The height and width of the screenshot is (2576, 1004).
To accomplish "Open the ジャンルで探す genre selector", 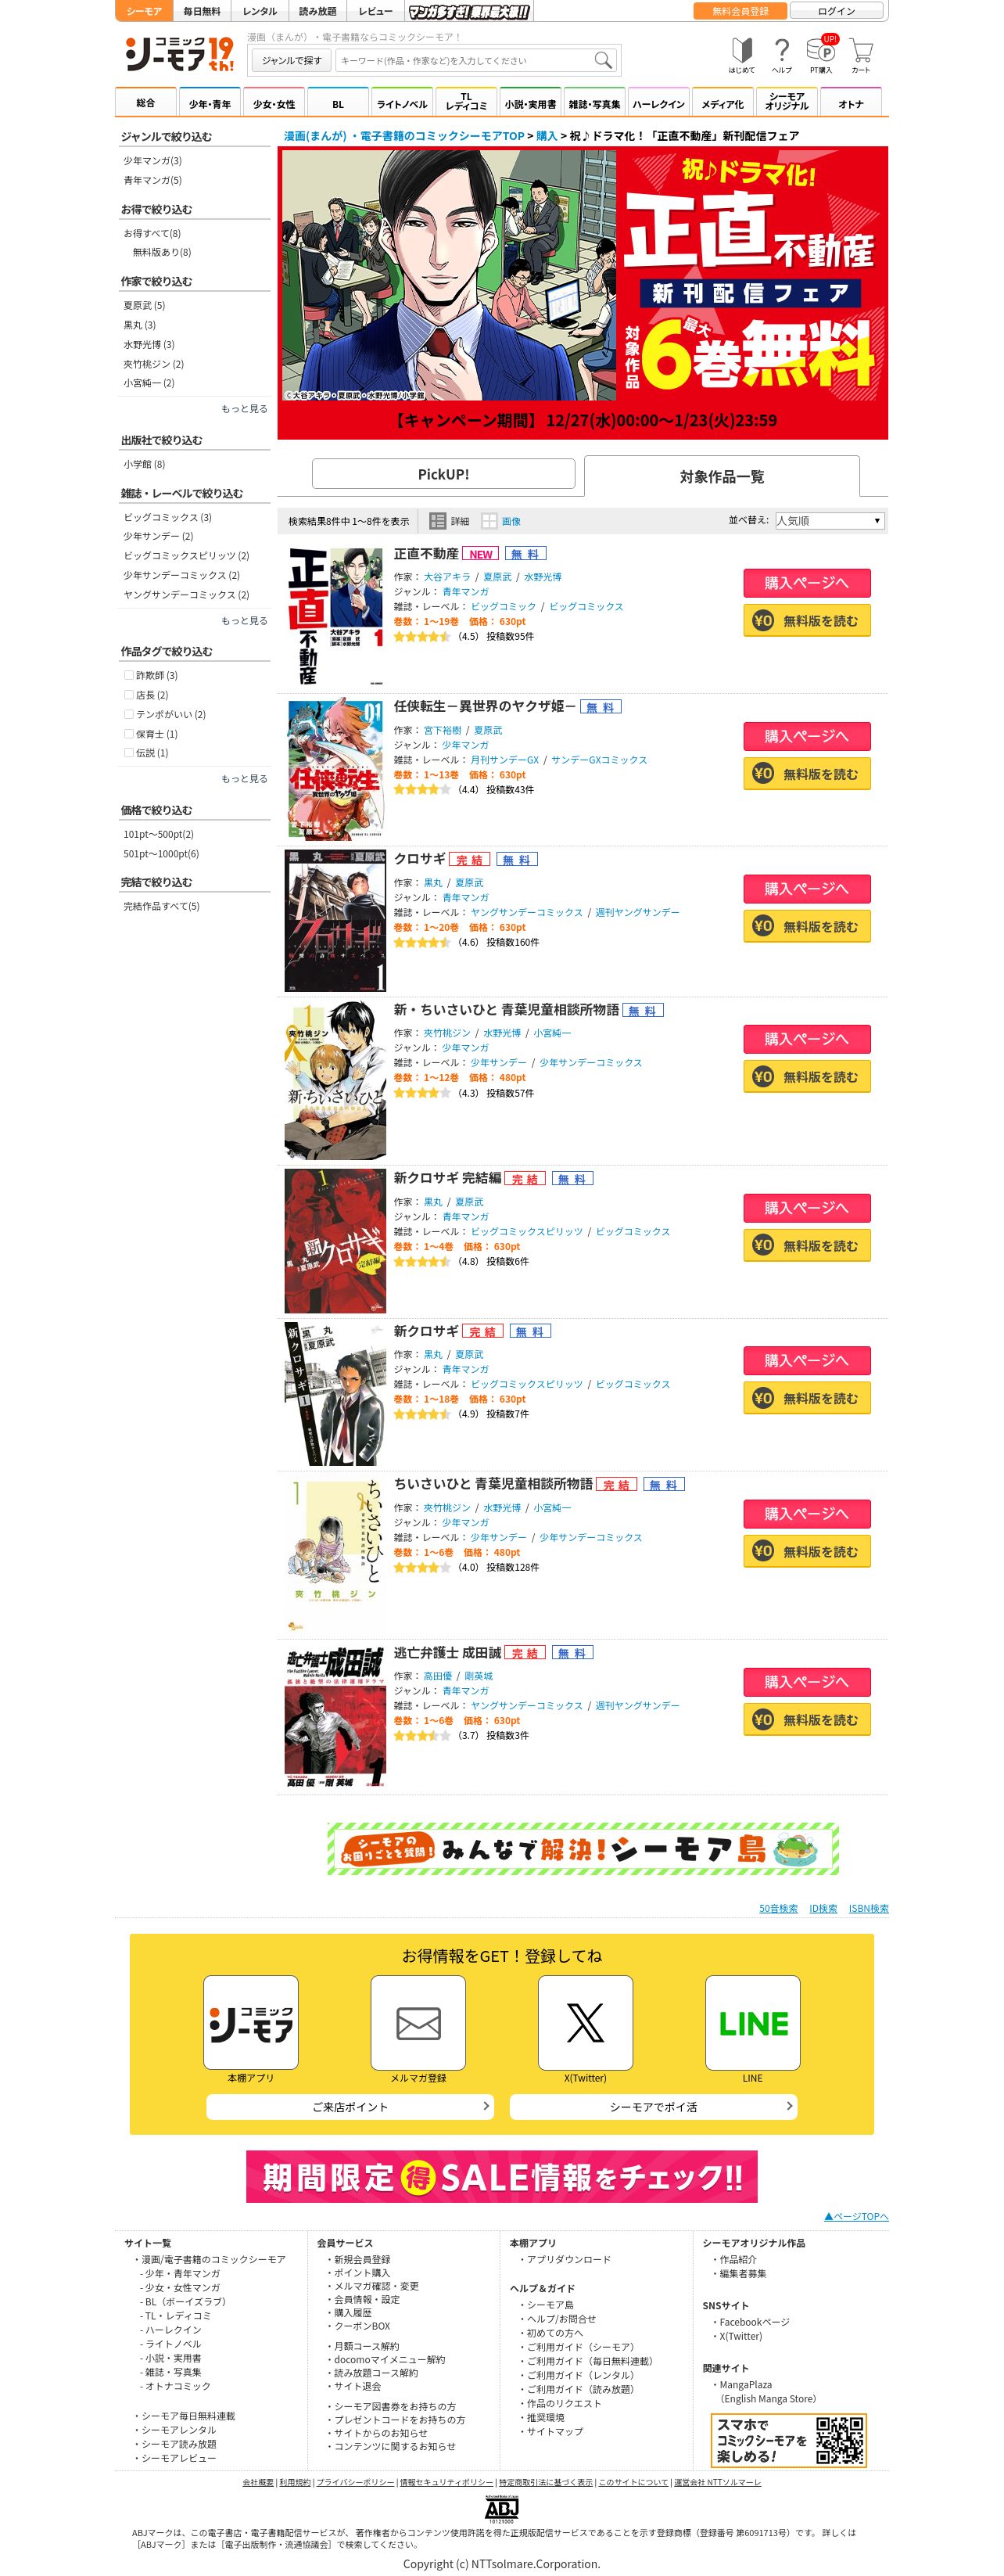I will click(x=291, y=60).
